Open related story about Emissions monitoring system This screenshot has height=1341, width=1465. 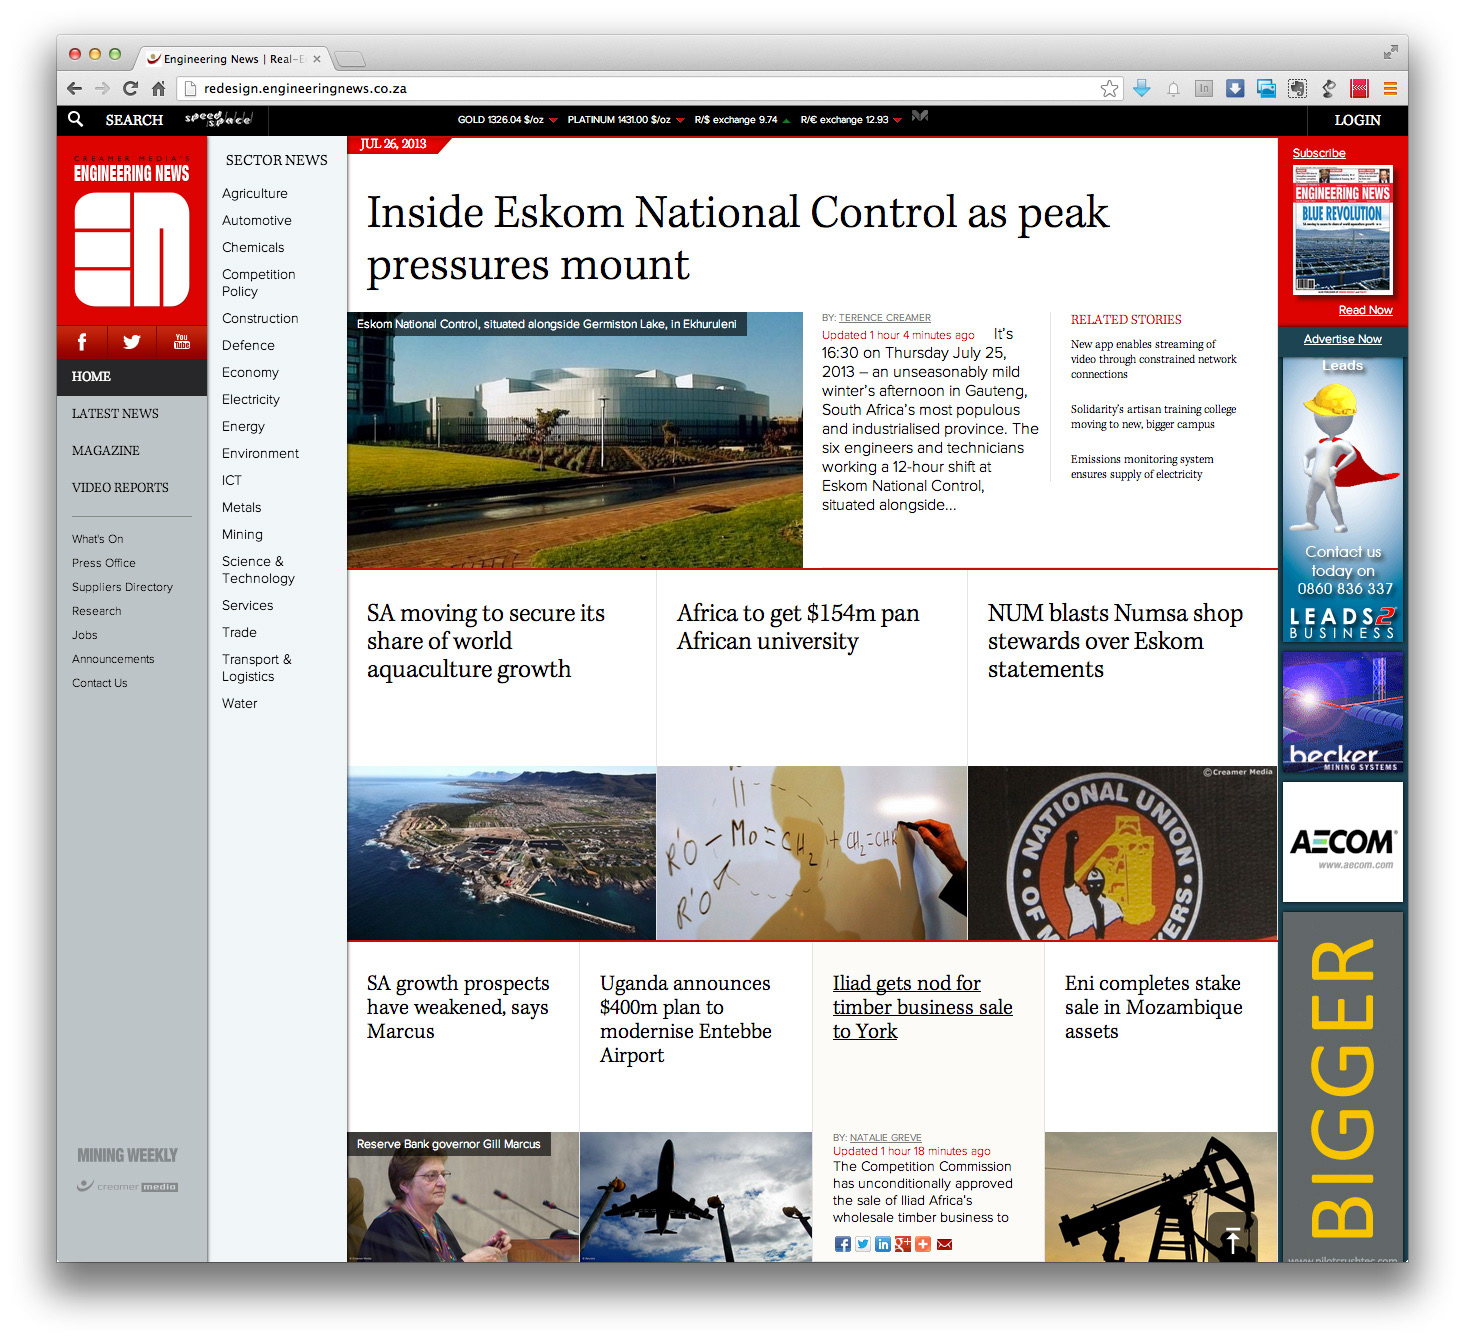tap(1142, 467)
